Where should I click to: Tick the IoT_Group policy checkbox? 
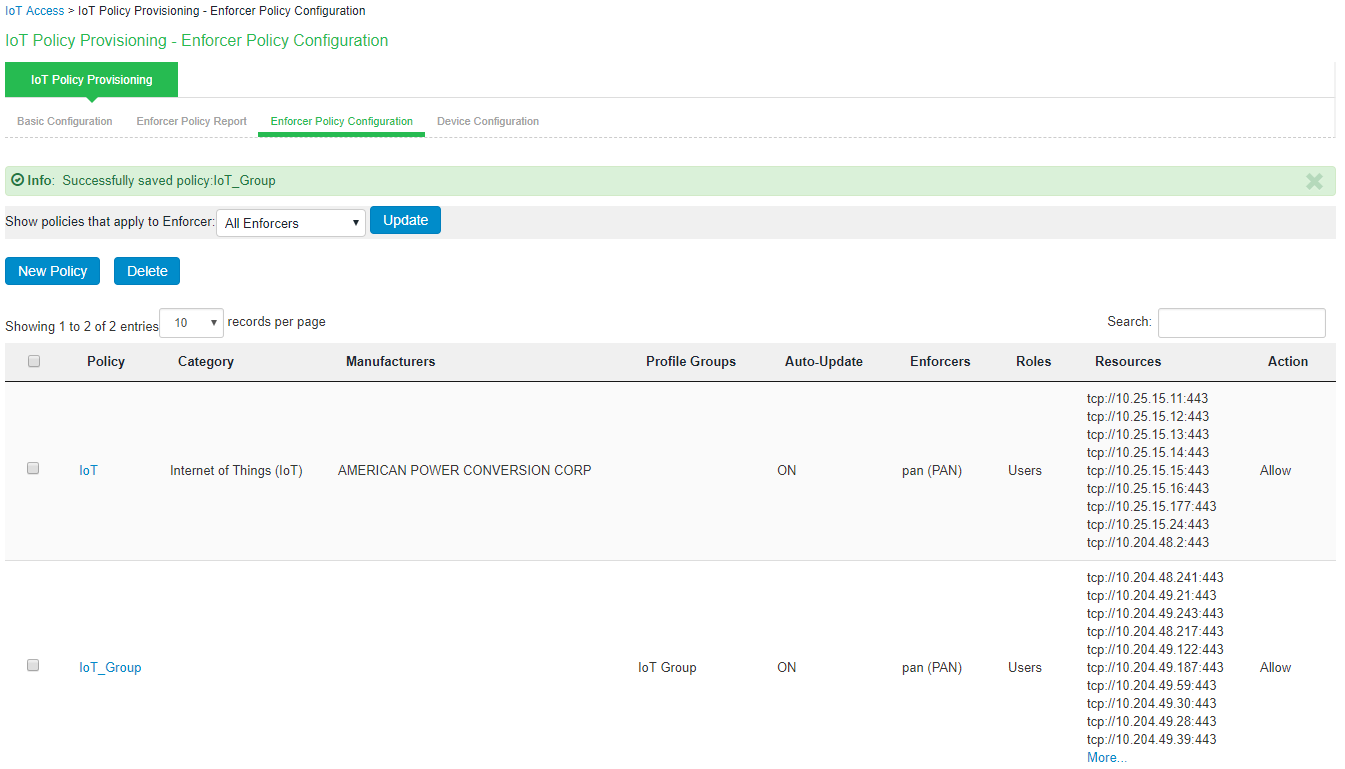33,665
